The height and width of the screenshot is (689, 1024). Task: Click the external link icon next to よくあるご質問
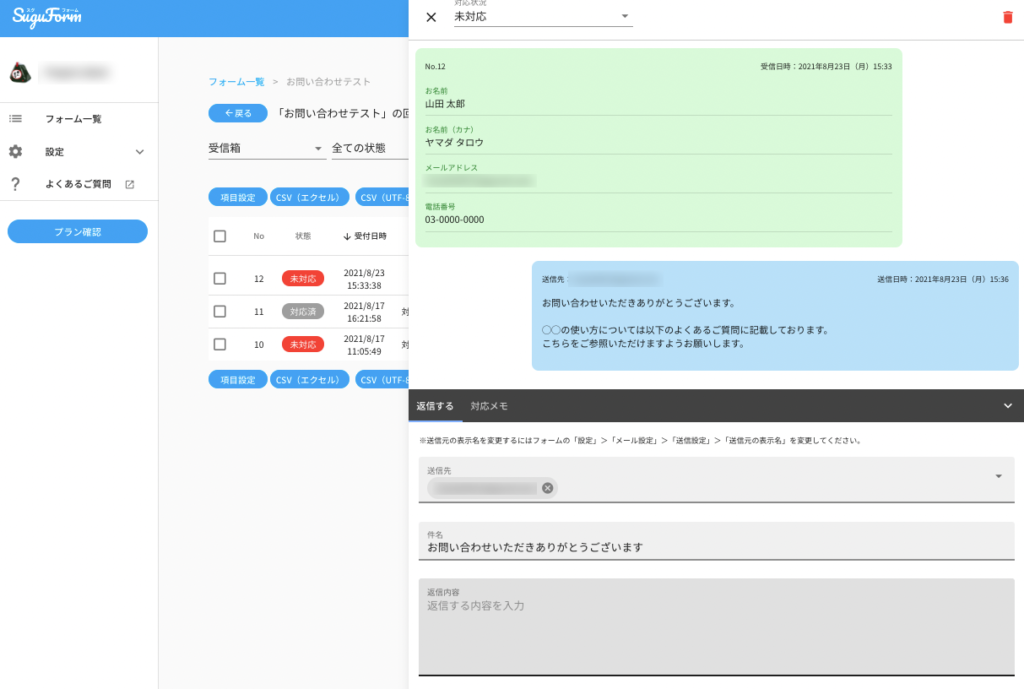click(x=129, y=185)
